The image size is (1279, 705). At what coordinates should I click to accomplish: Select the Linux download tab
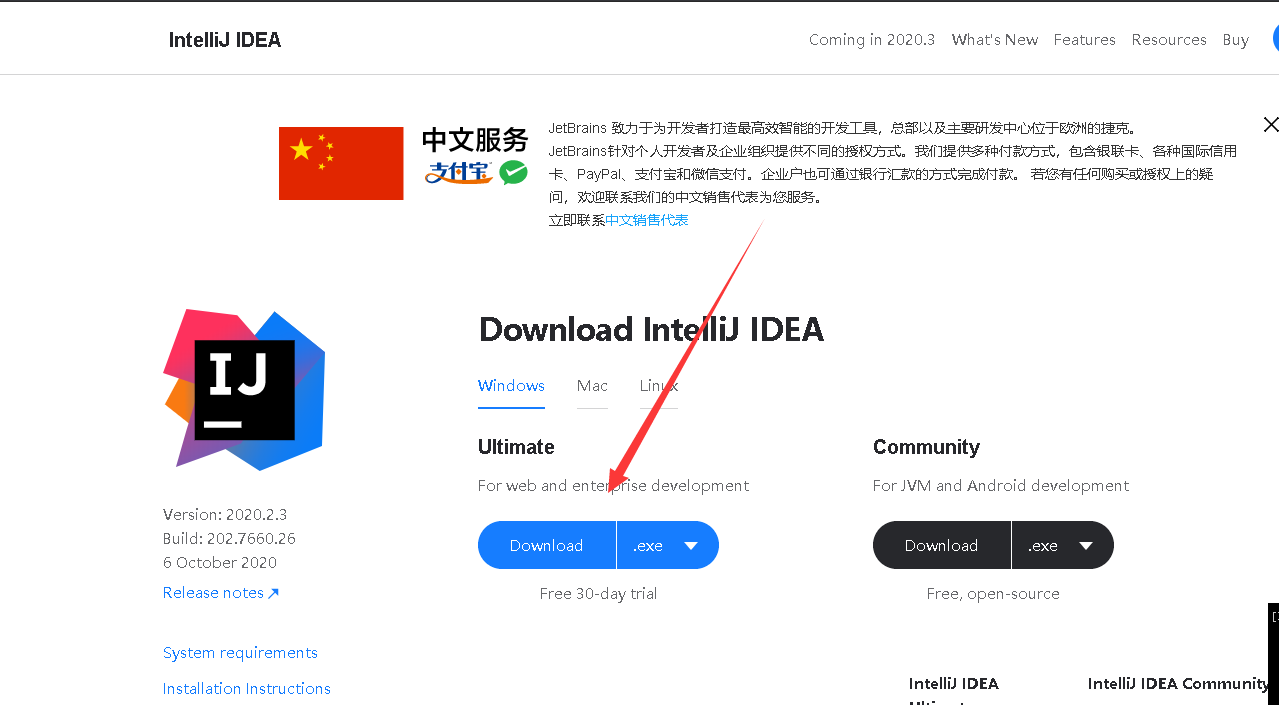click(x=658, y=386)
